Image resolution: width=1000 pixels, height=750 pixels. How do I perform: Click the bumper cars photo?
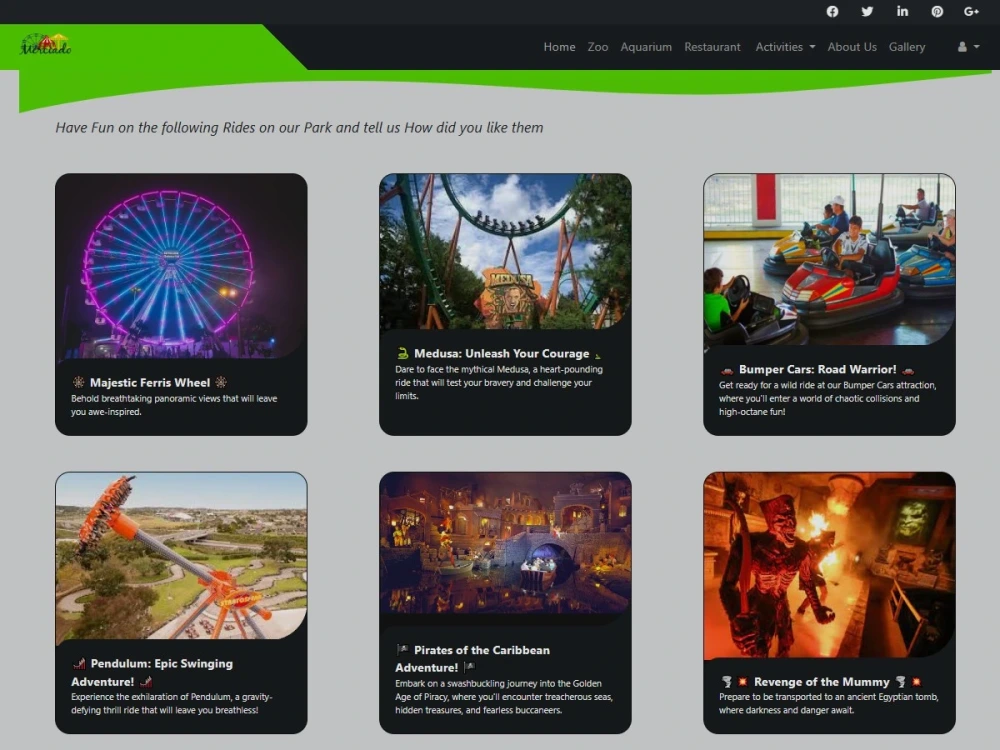829,260
